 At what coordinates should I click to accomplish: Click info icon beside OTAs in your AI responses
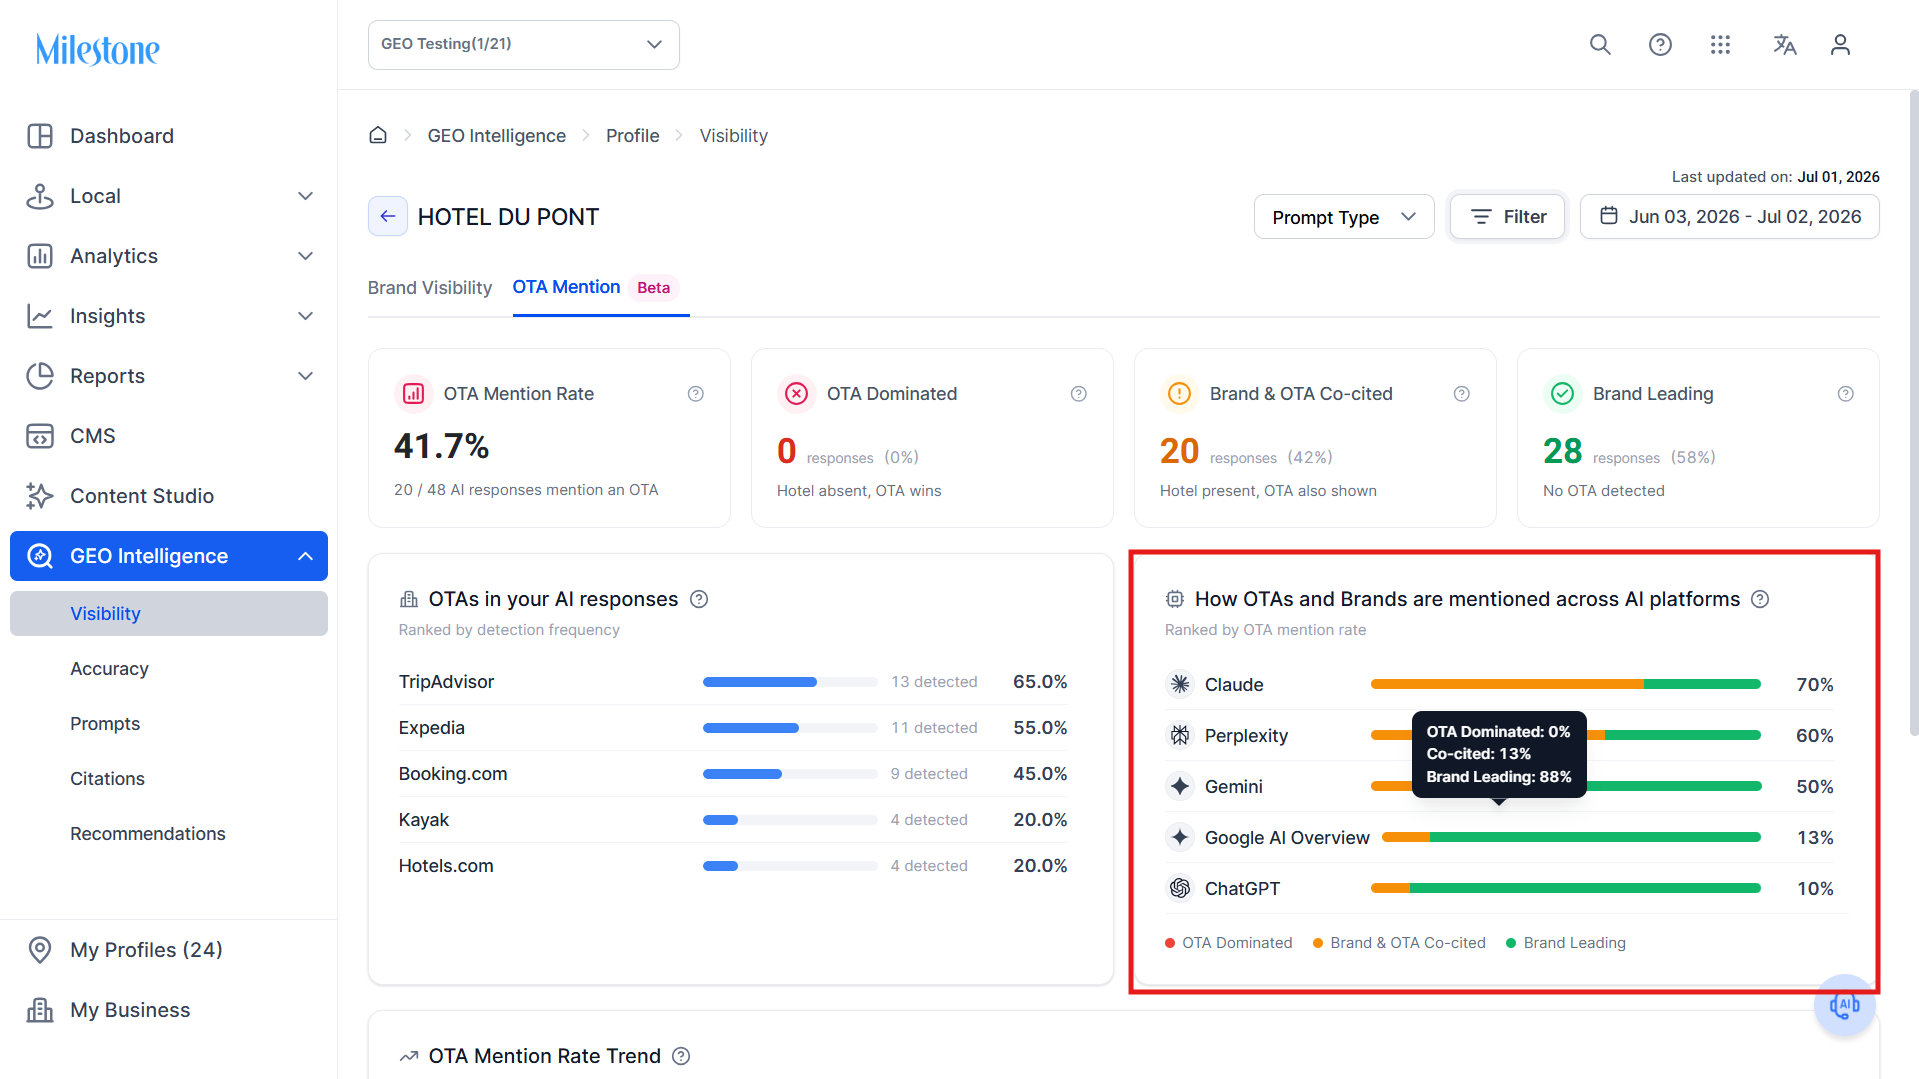pyautogui.click(x=699, y=599)
